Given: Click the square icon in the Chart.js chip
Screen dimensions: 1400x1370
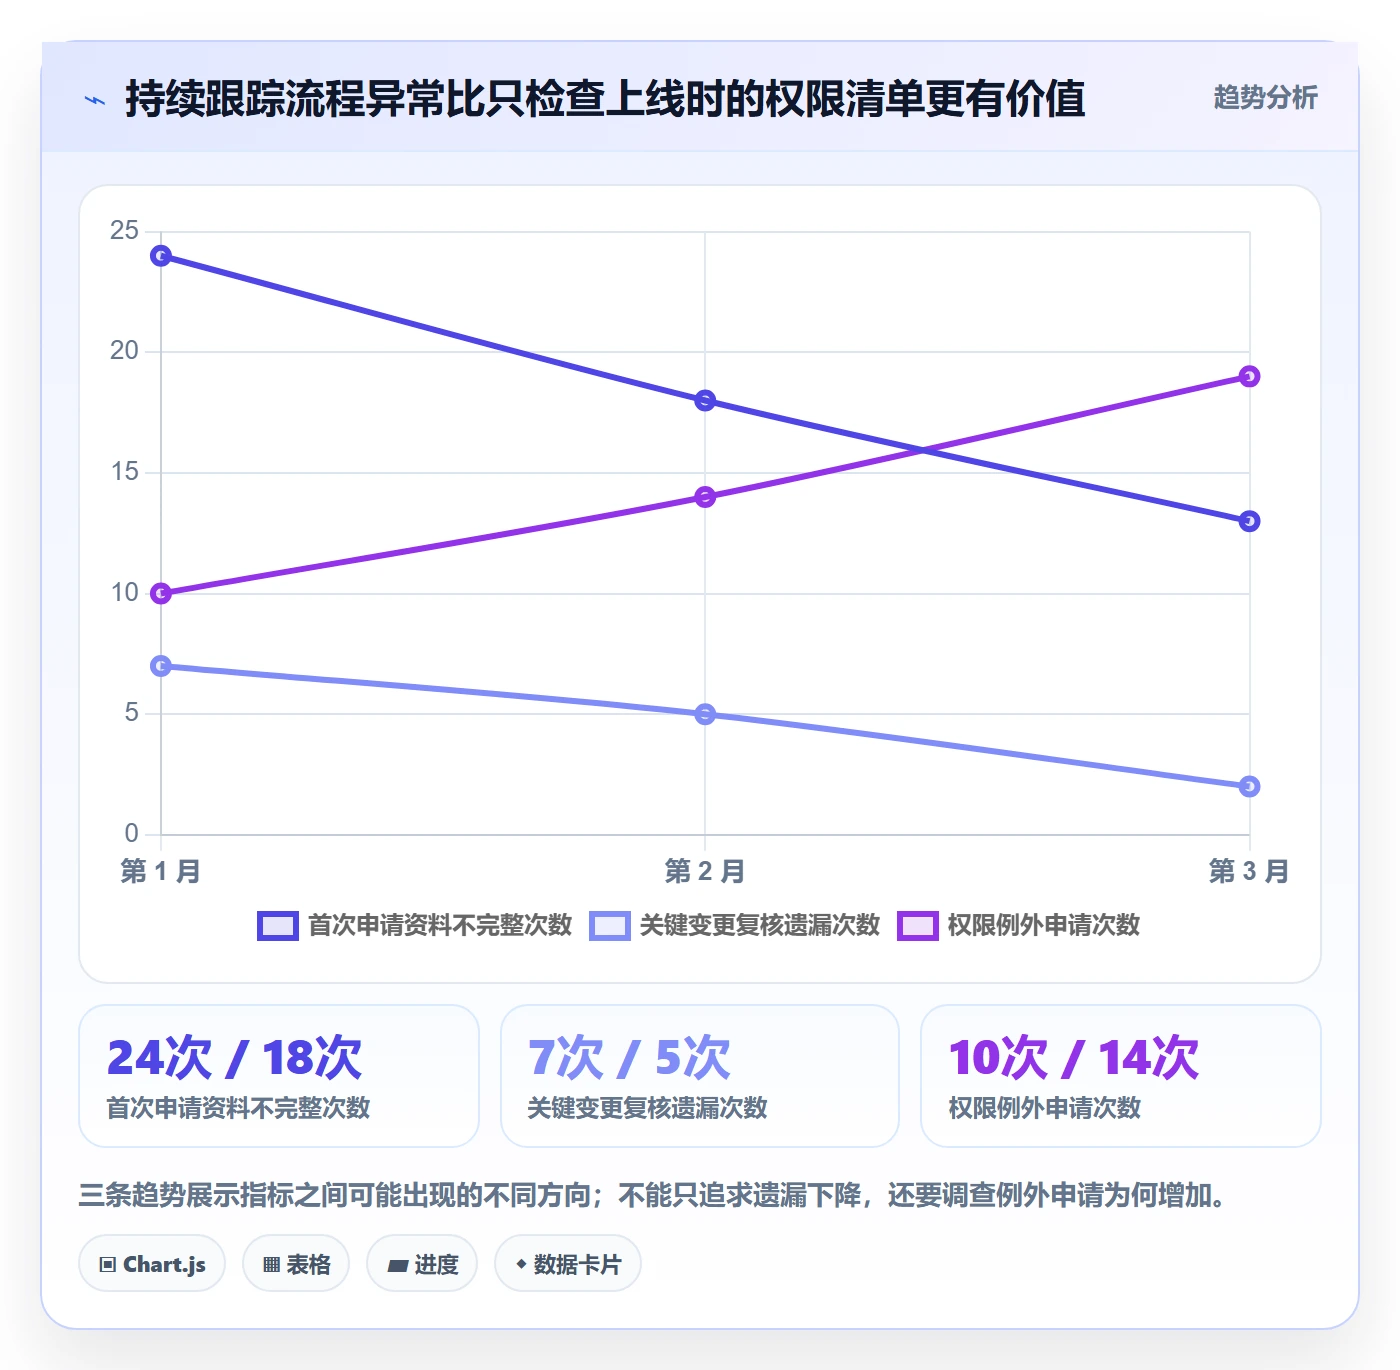Looking at the screenshot, I should [x=108, y=1265].
